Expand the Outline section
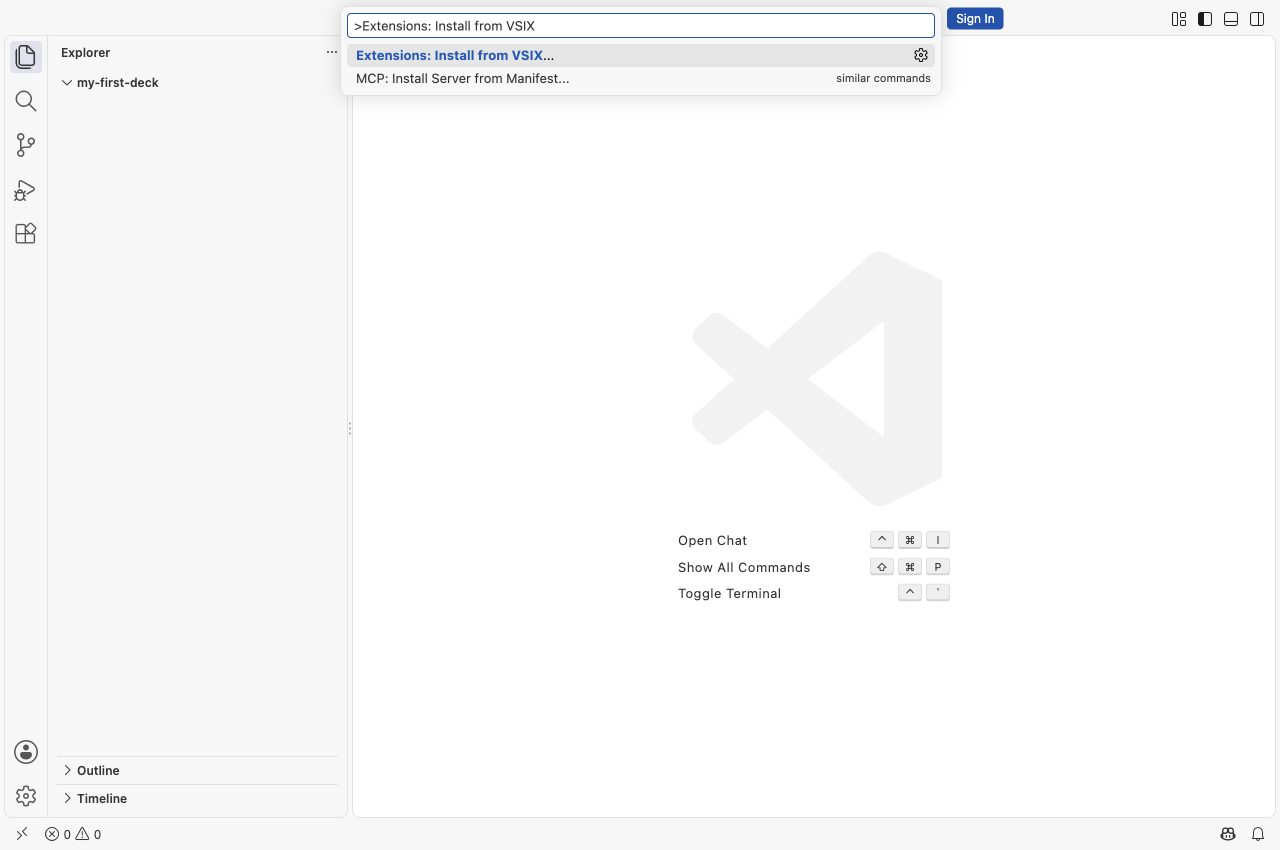 coord(199,770)
